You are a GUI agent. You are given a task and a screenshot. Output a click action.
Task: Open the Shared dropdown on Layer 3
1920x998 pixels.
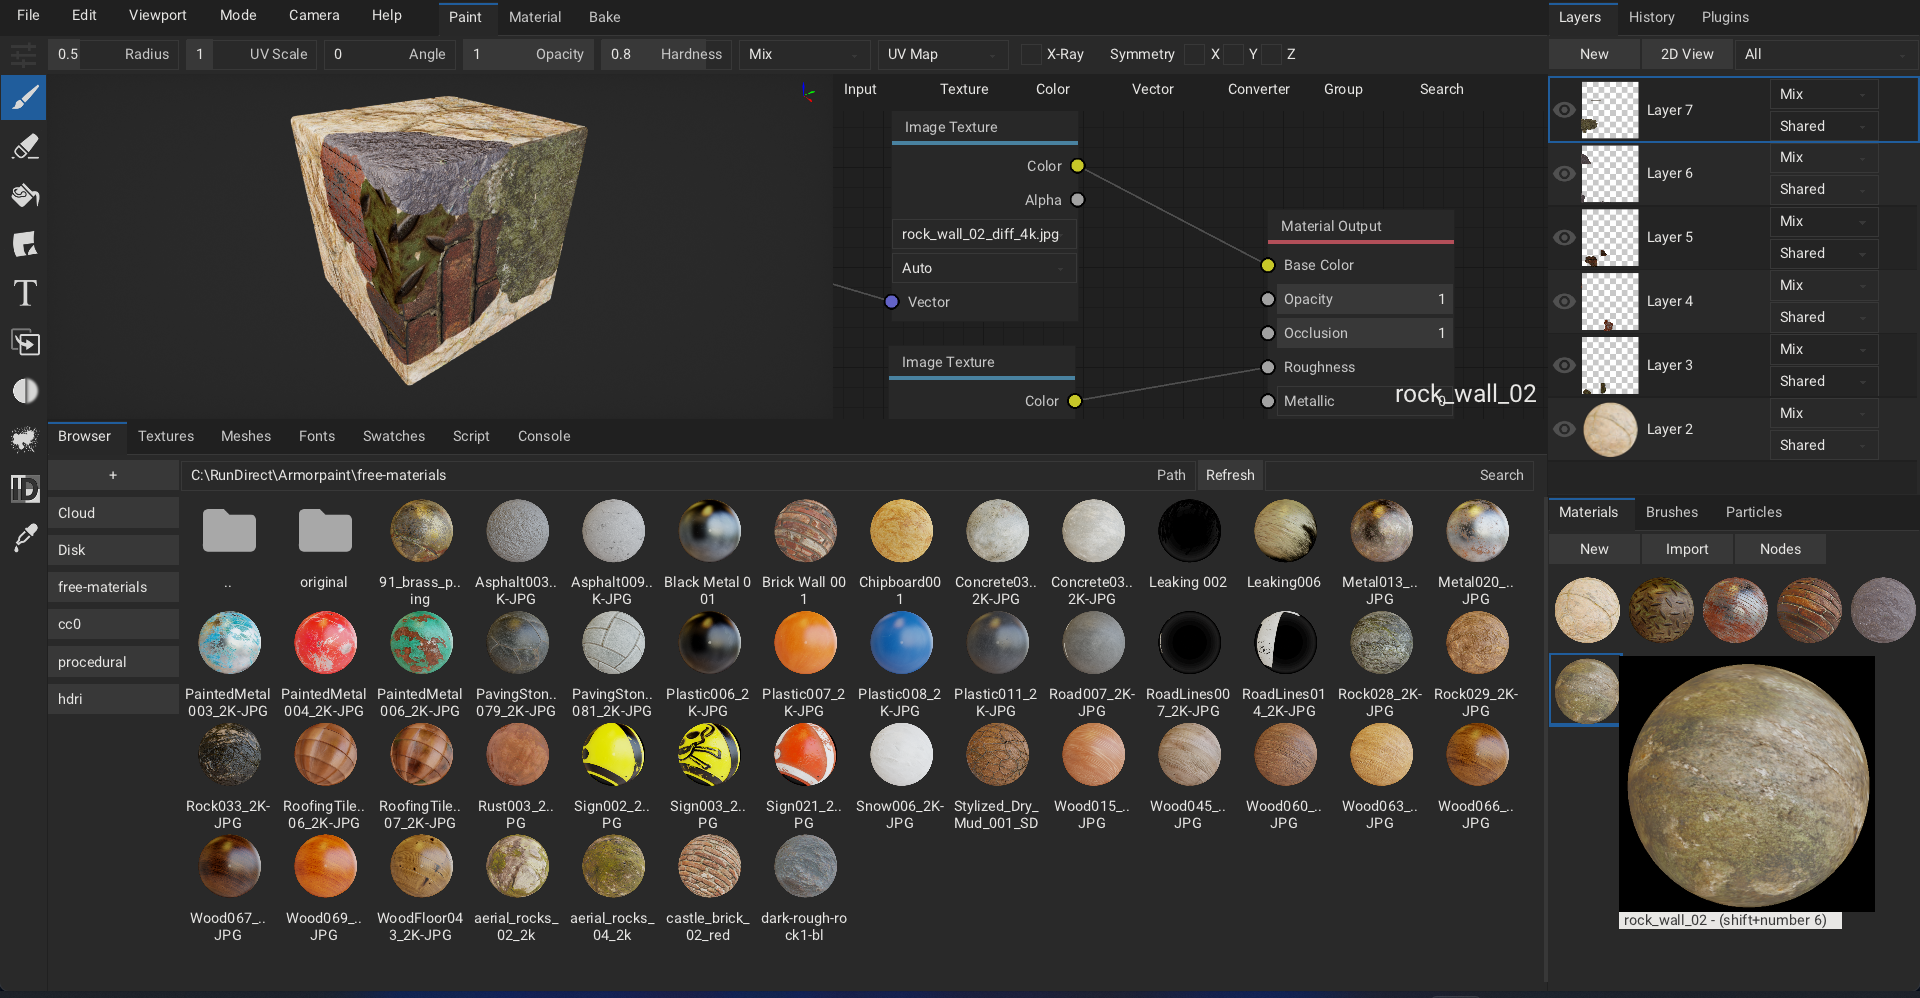[1822, 381]
